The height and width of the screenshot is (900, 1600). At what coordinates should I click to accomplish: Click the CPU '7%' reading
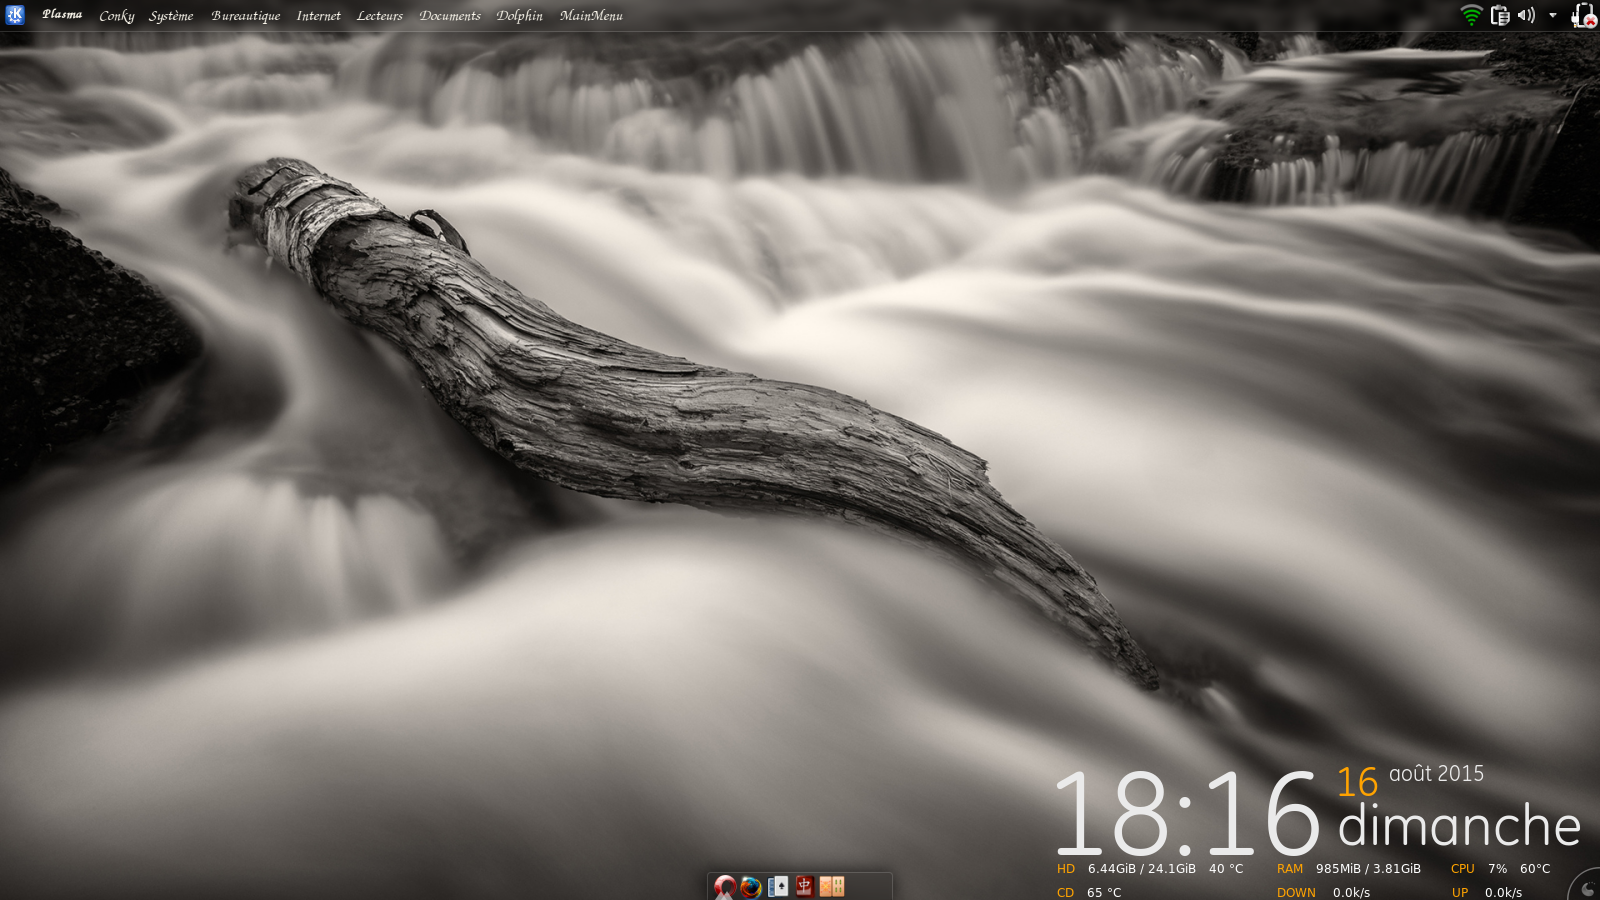click(1497, 869)
